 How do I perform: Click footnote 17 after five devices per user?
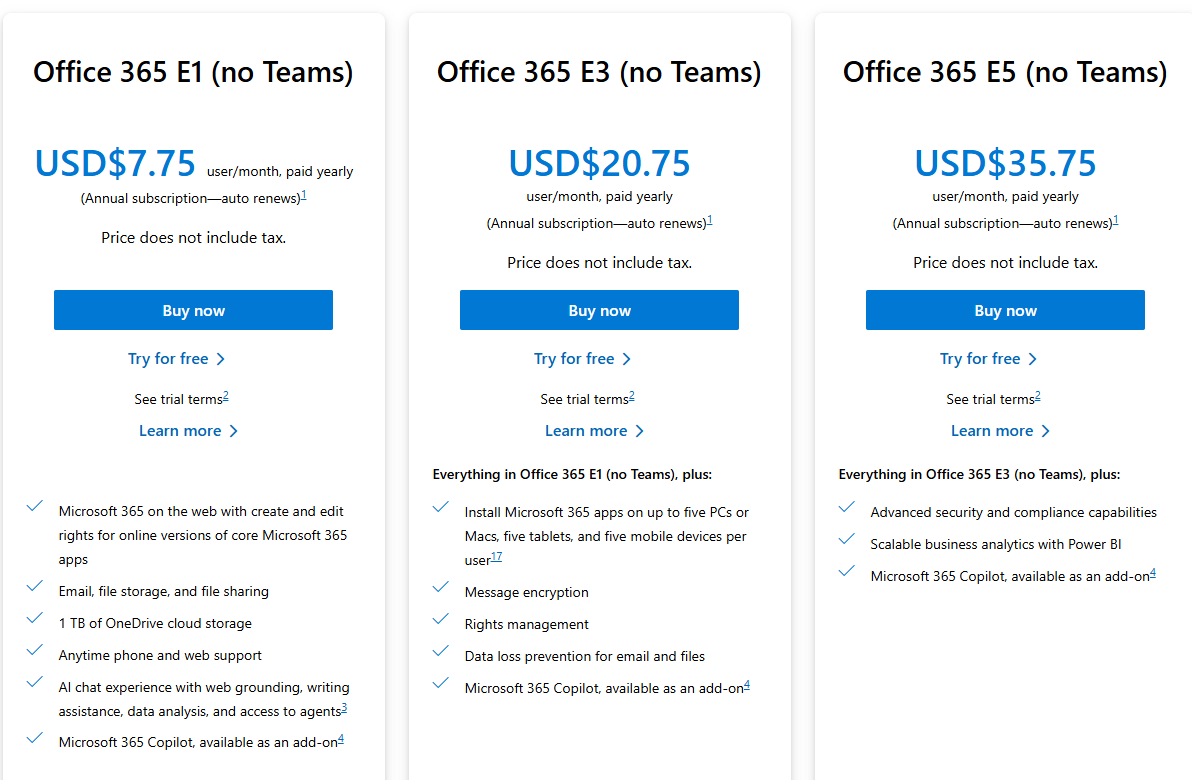[x=496, y=556]
